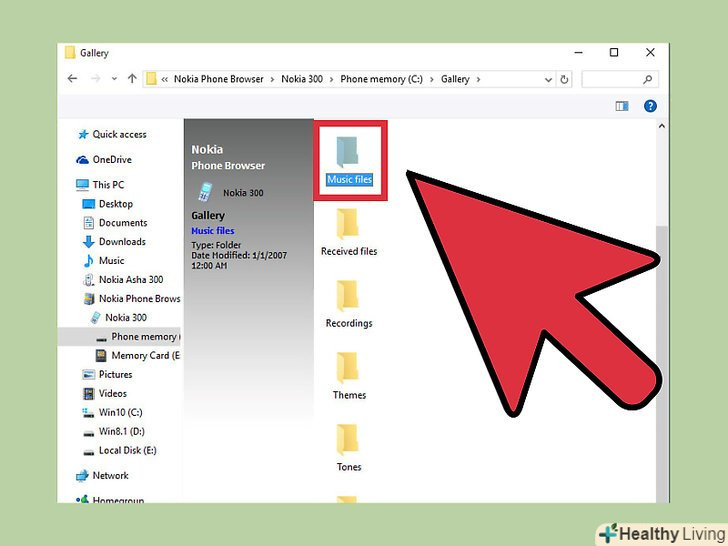
Task: Open the recent locations dropdown chevron
Action: [x=114, y=79]
